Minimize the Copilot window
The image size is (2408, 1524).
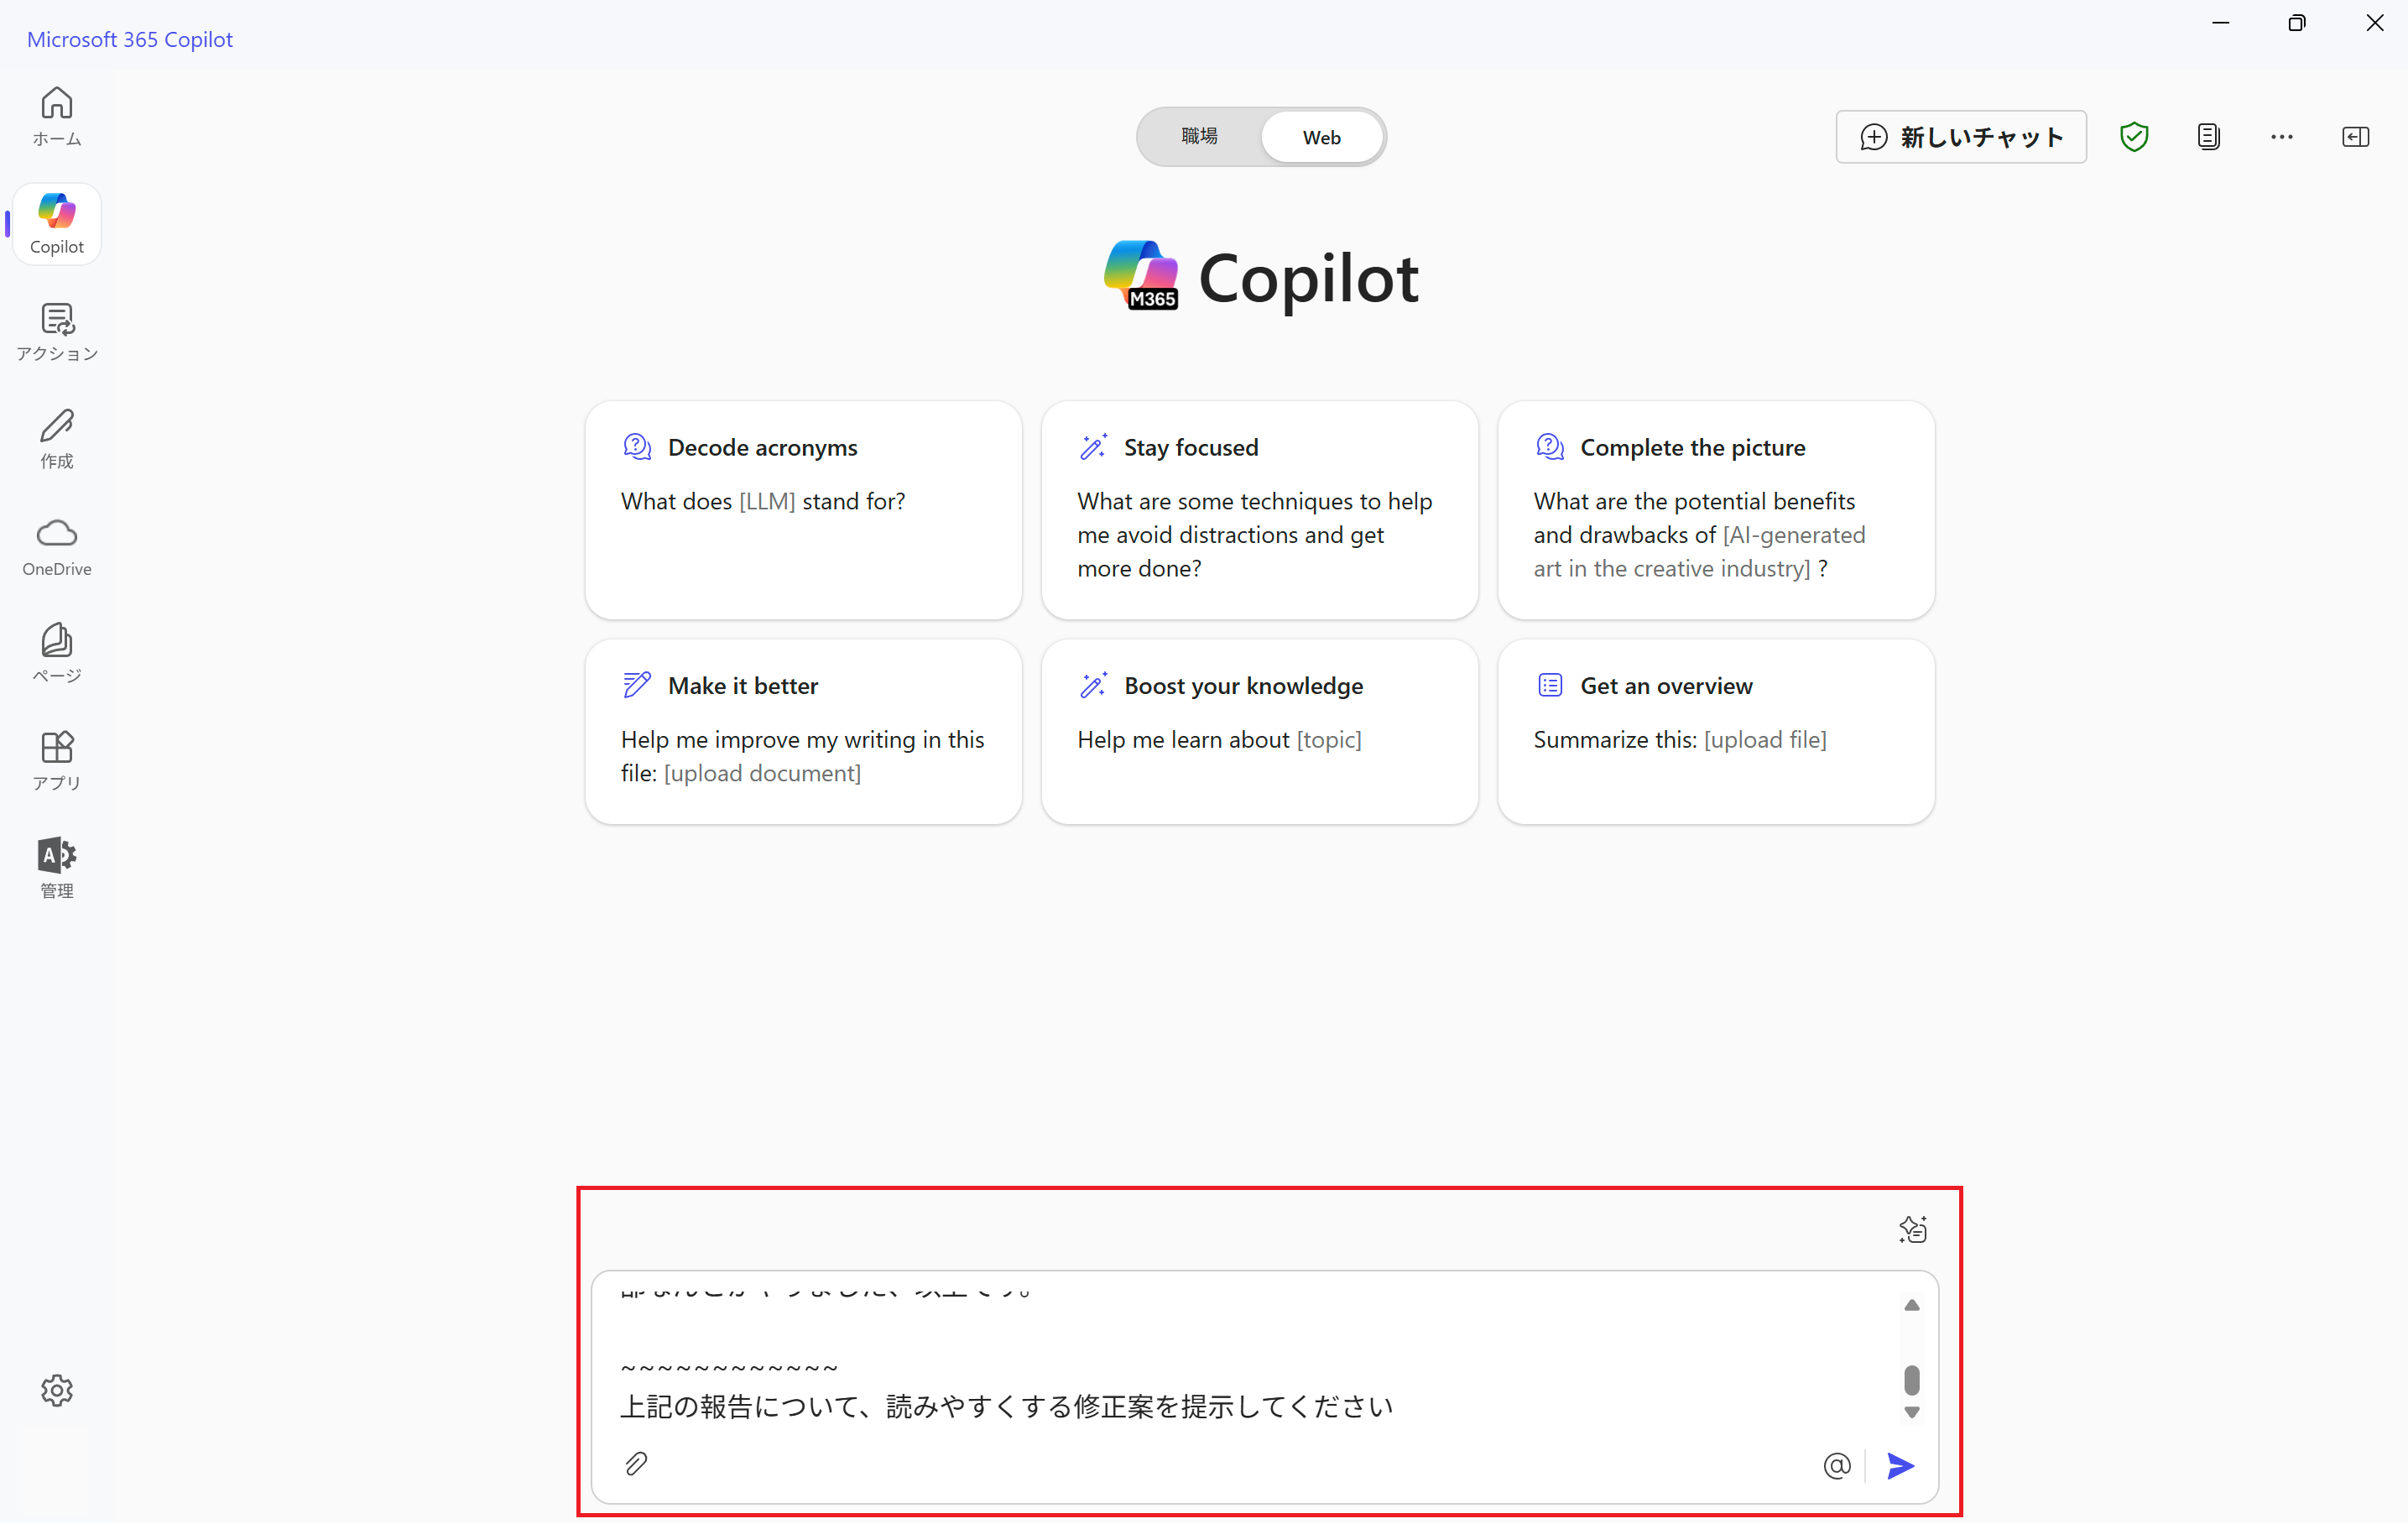2221,23
